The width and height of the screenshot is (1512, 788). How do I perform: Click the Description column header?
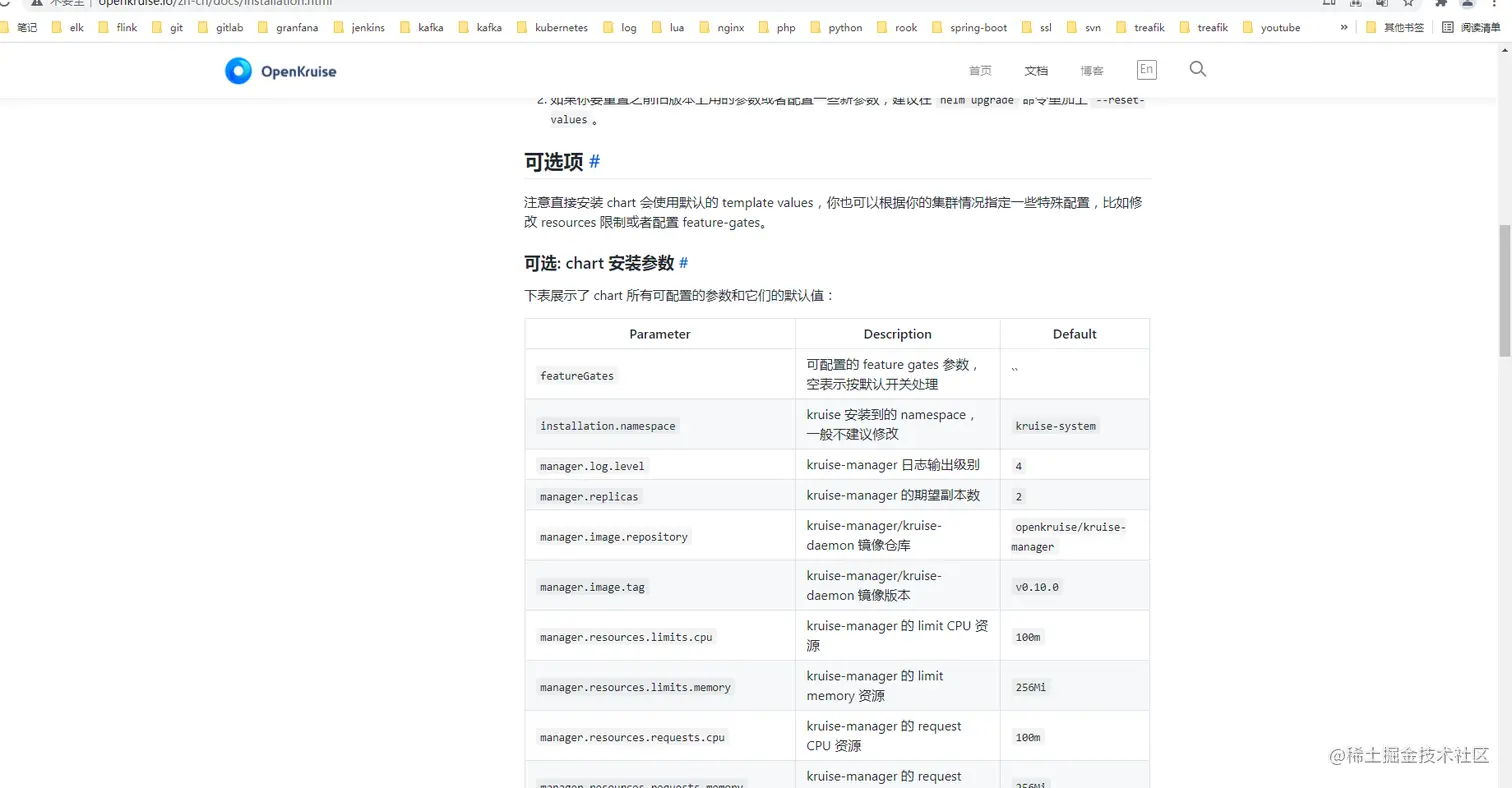tap(898, 334)
